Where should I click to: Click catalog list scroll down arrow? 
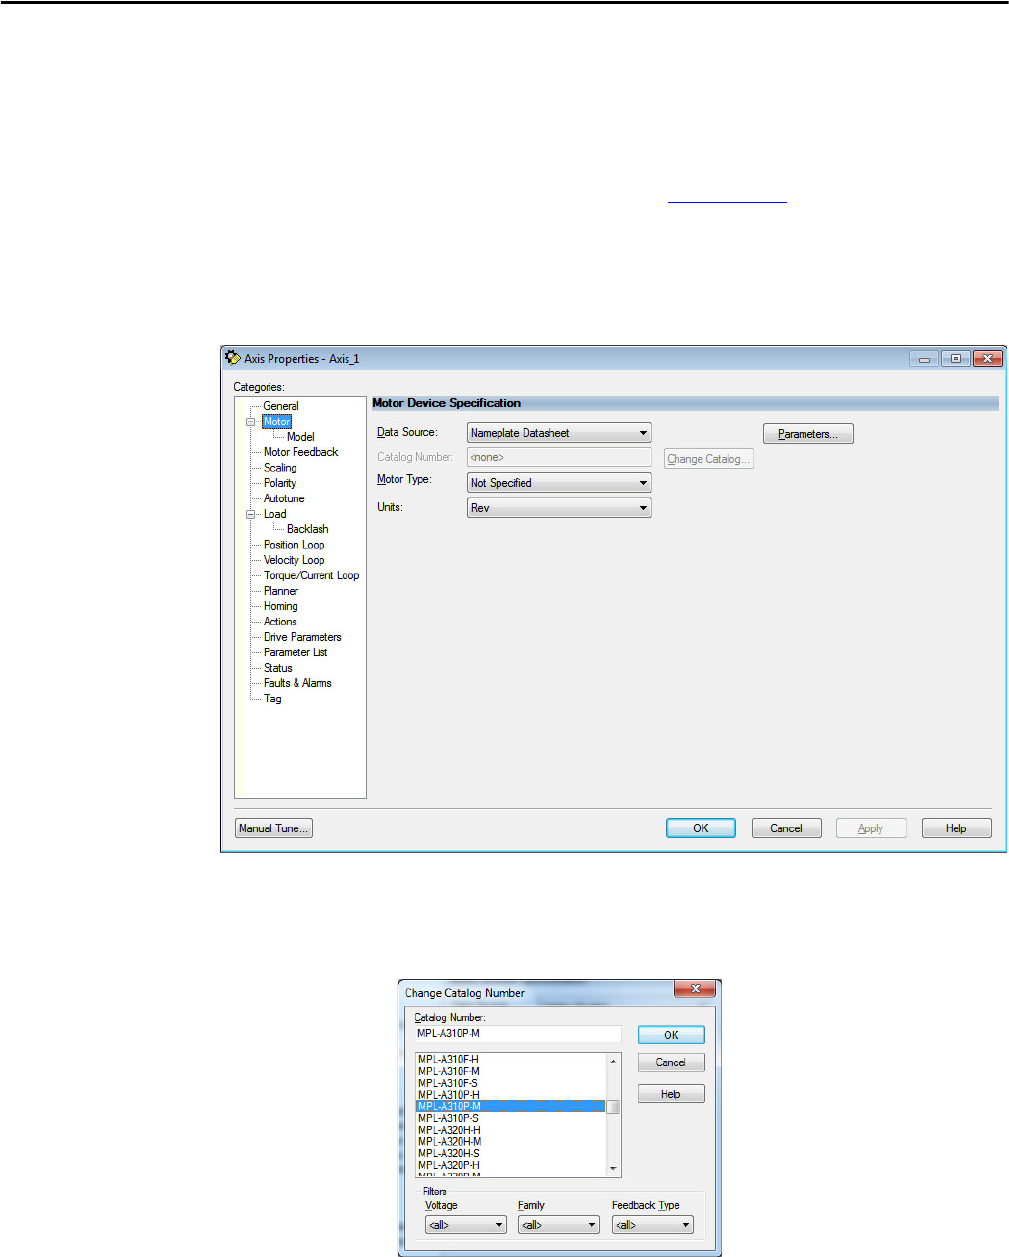click(x=613, y=1169)
